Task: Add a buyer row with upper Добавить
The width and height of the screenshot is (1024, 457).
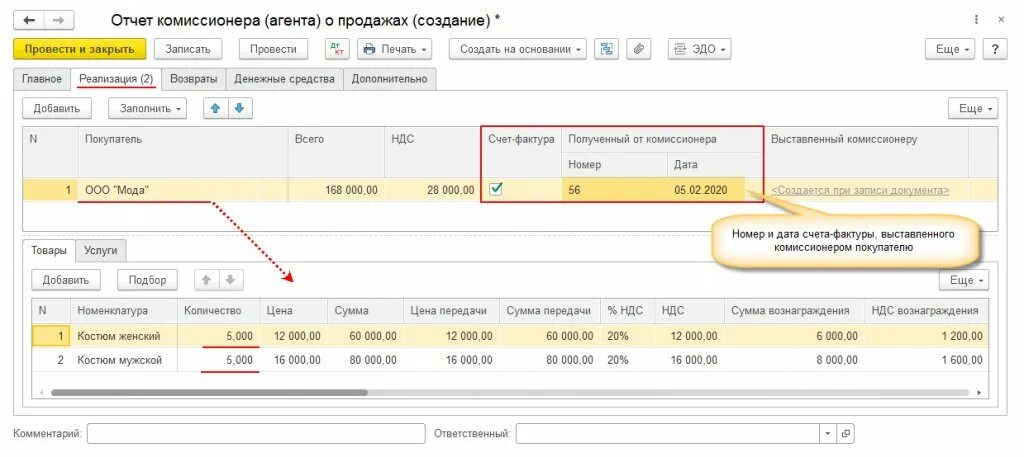Action: tap(57, 108)
